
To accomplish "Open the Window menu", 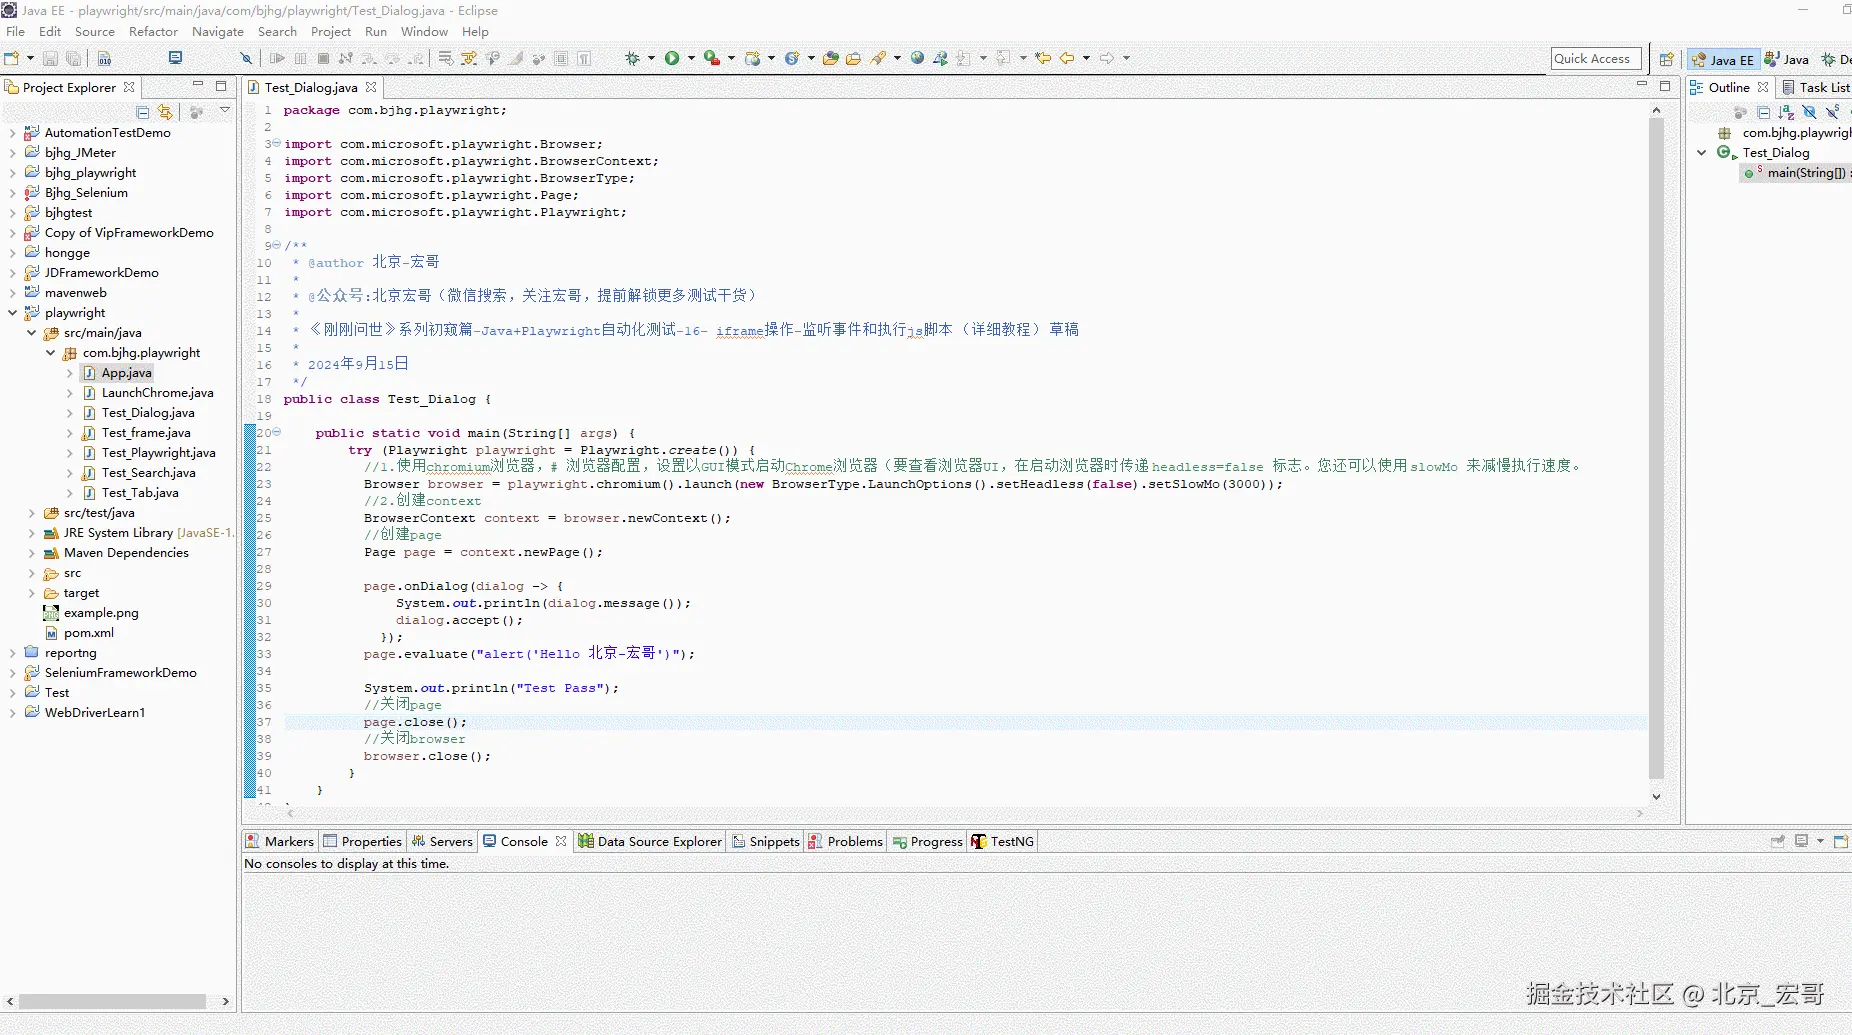I will (425, 32).
